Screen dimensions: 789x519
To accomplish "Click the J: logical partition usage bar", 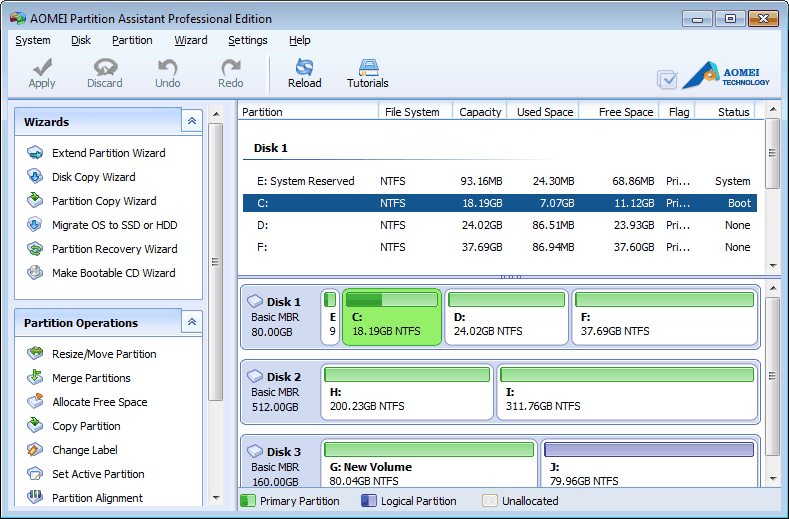I will click(x=648, y=451).
